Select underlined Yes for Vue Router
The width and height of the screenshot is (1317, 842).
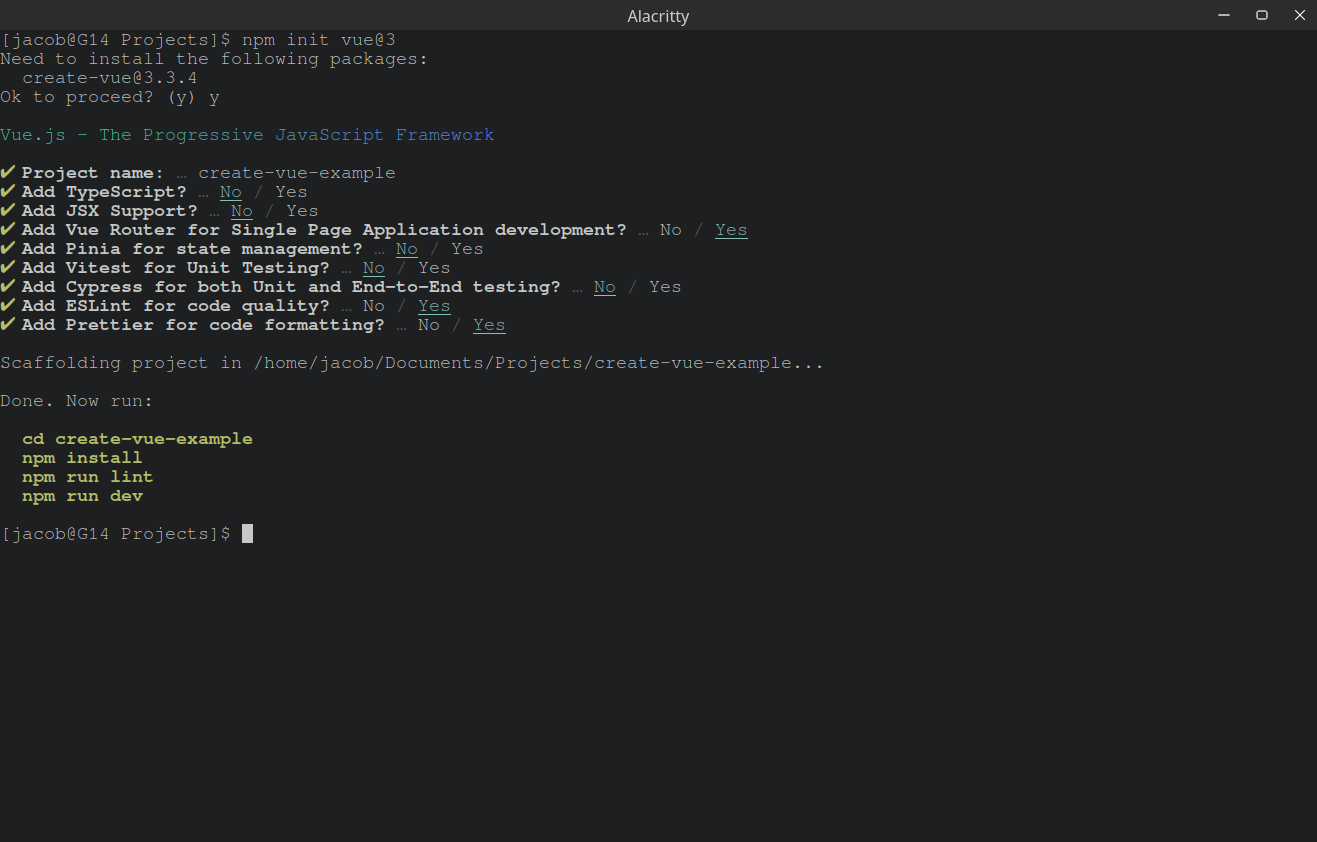731,230
